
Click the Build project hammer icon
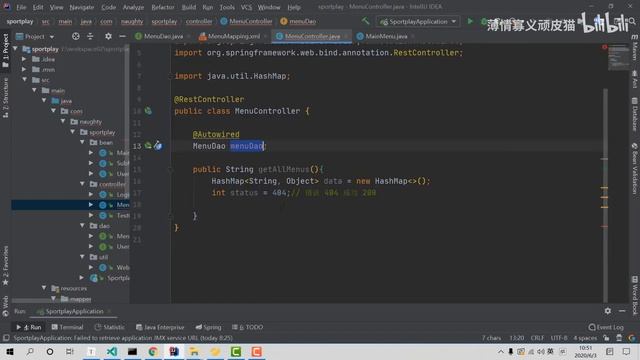(x=365, y=21)
